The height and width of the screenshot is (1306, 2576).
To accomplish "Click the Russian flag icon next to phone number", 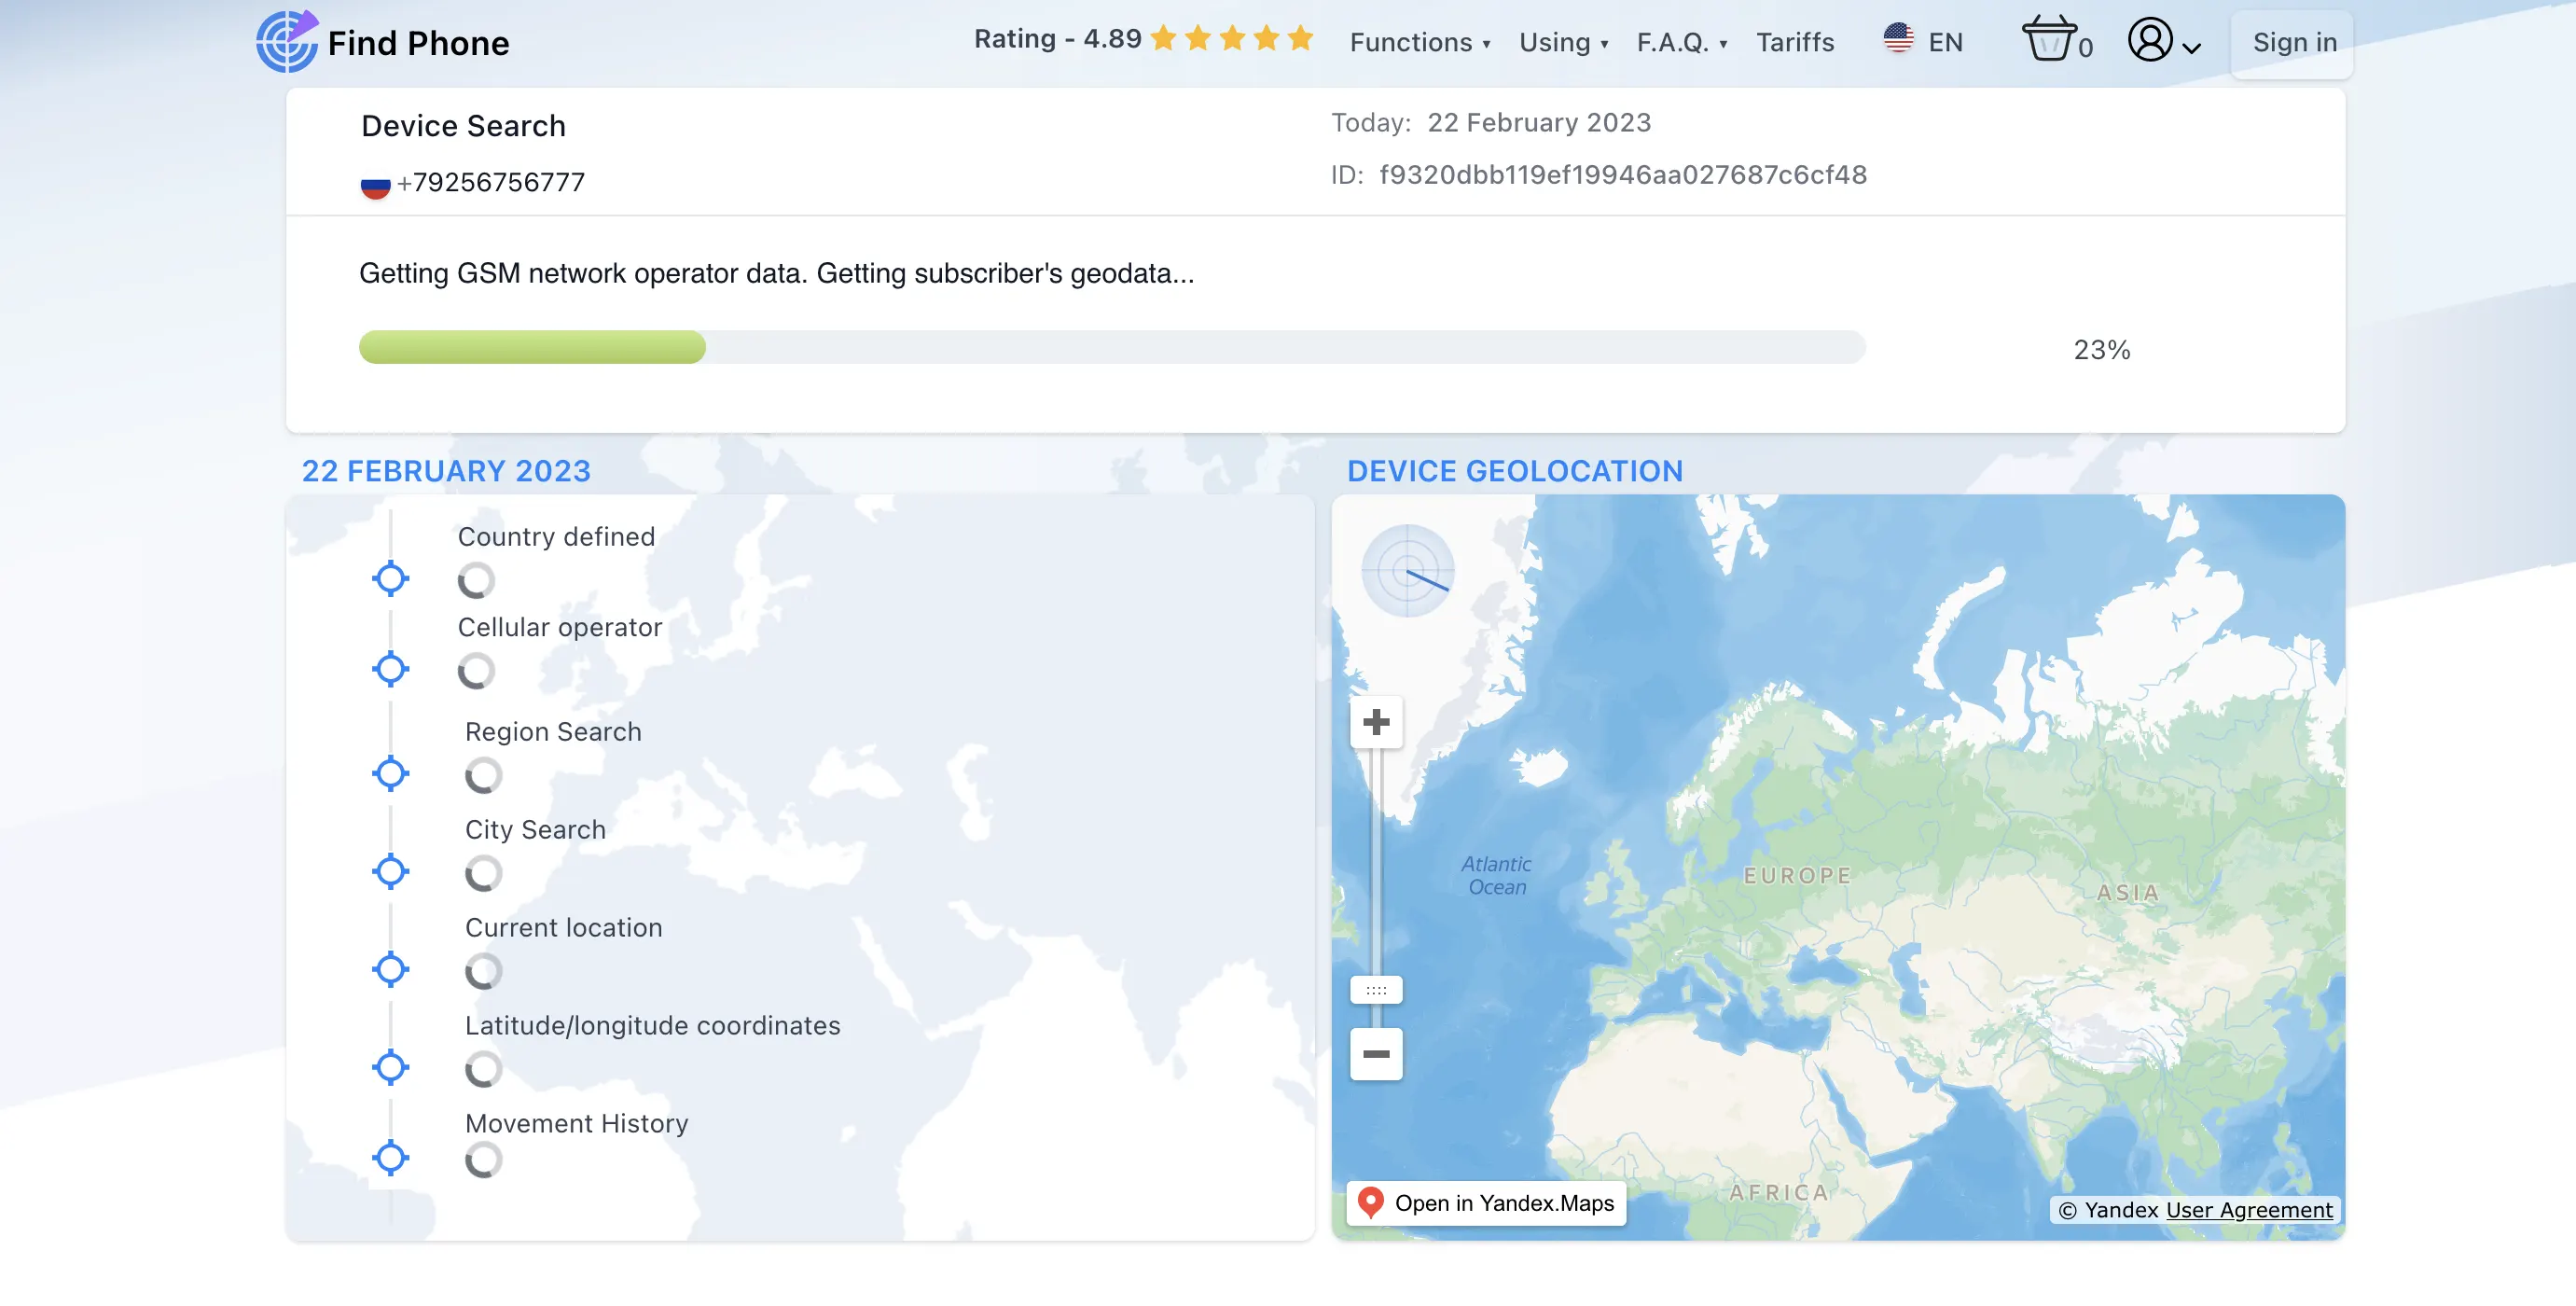I will tap(375, 182).
